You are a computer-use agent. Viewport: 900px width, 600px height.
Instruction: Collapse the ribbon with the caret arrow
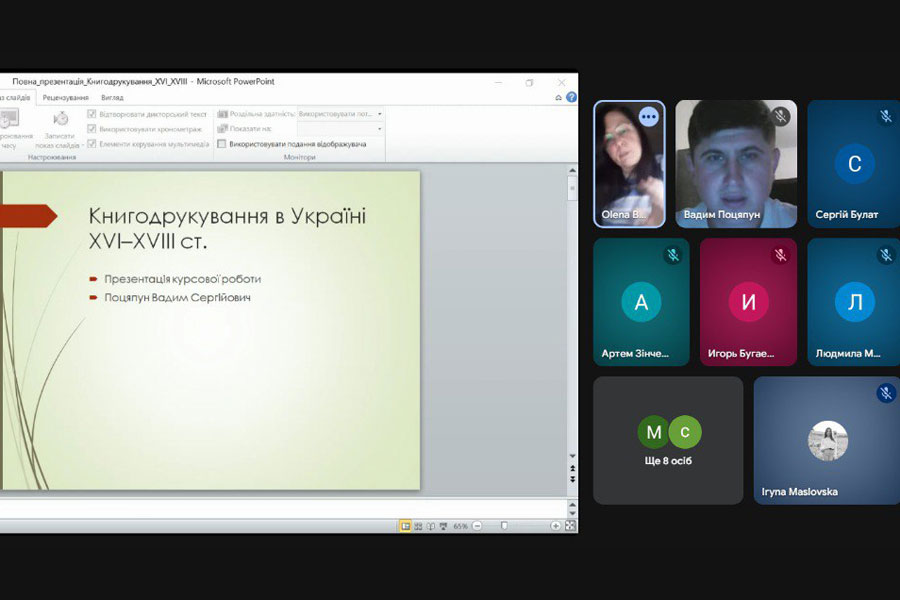(x=558, y=98)
